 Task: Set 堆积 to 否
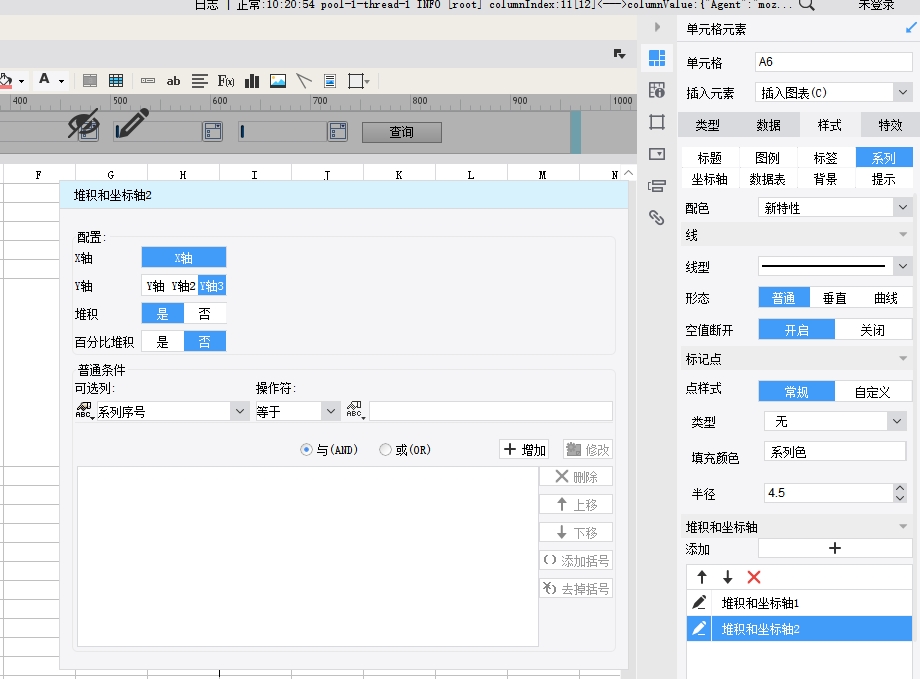(205, 314)
